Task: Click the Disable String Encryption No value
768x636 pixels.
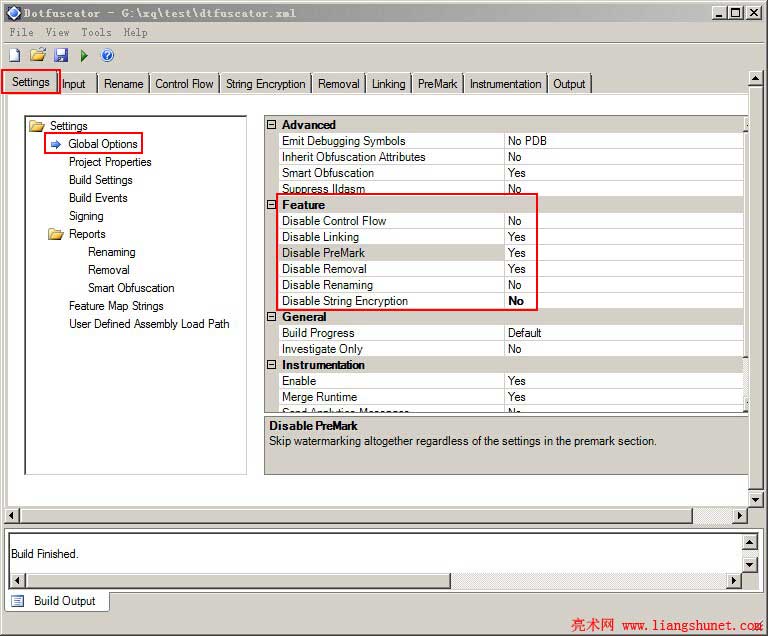Action: 624,301
